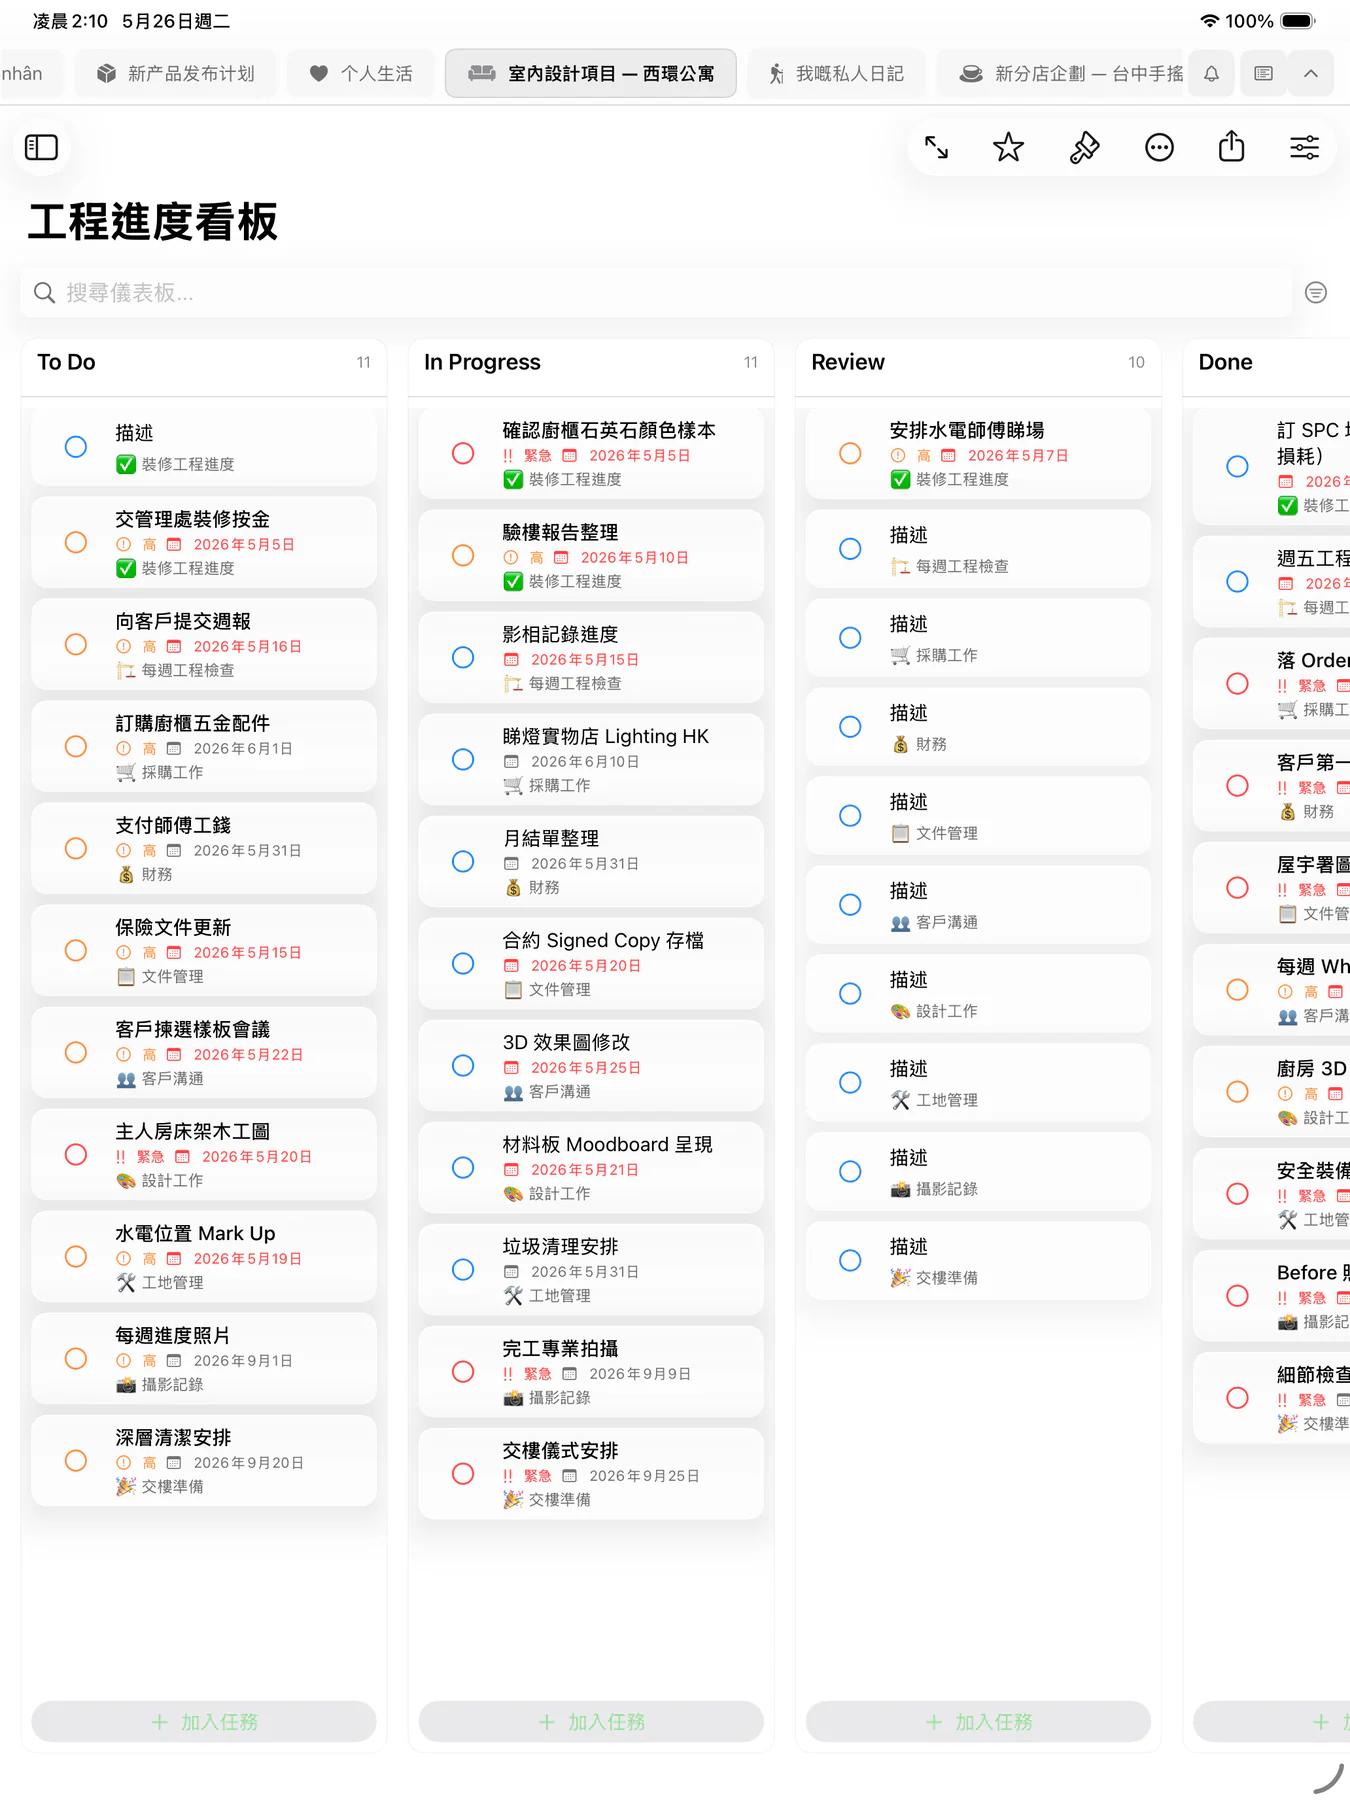The width and height of the screenshot is (1350, 1800).
Task: Click 工地管理 tag under 水電位置 Mark Up
Action: point(160,1282)
